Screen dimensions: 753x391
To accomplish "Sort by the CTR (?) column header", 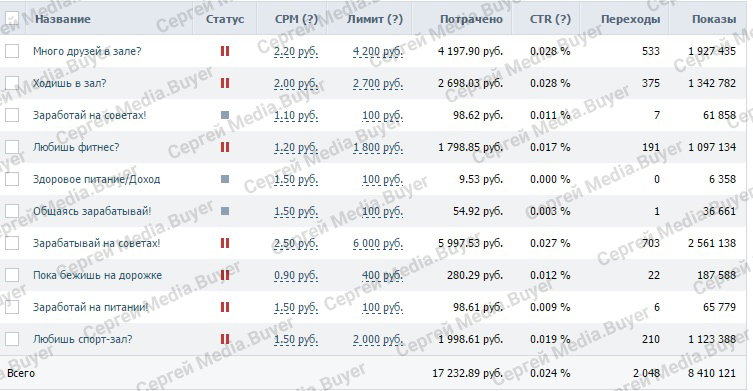I will pyautogui.click(x=550, y=19).
